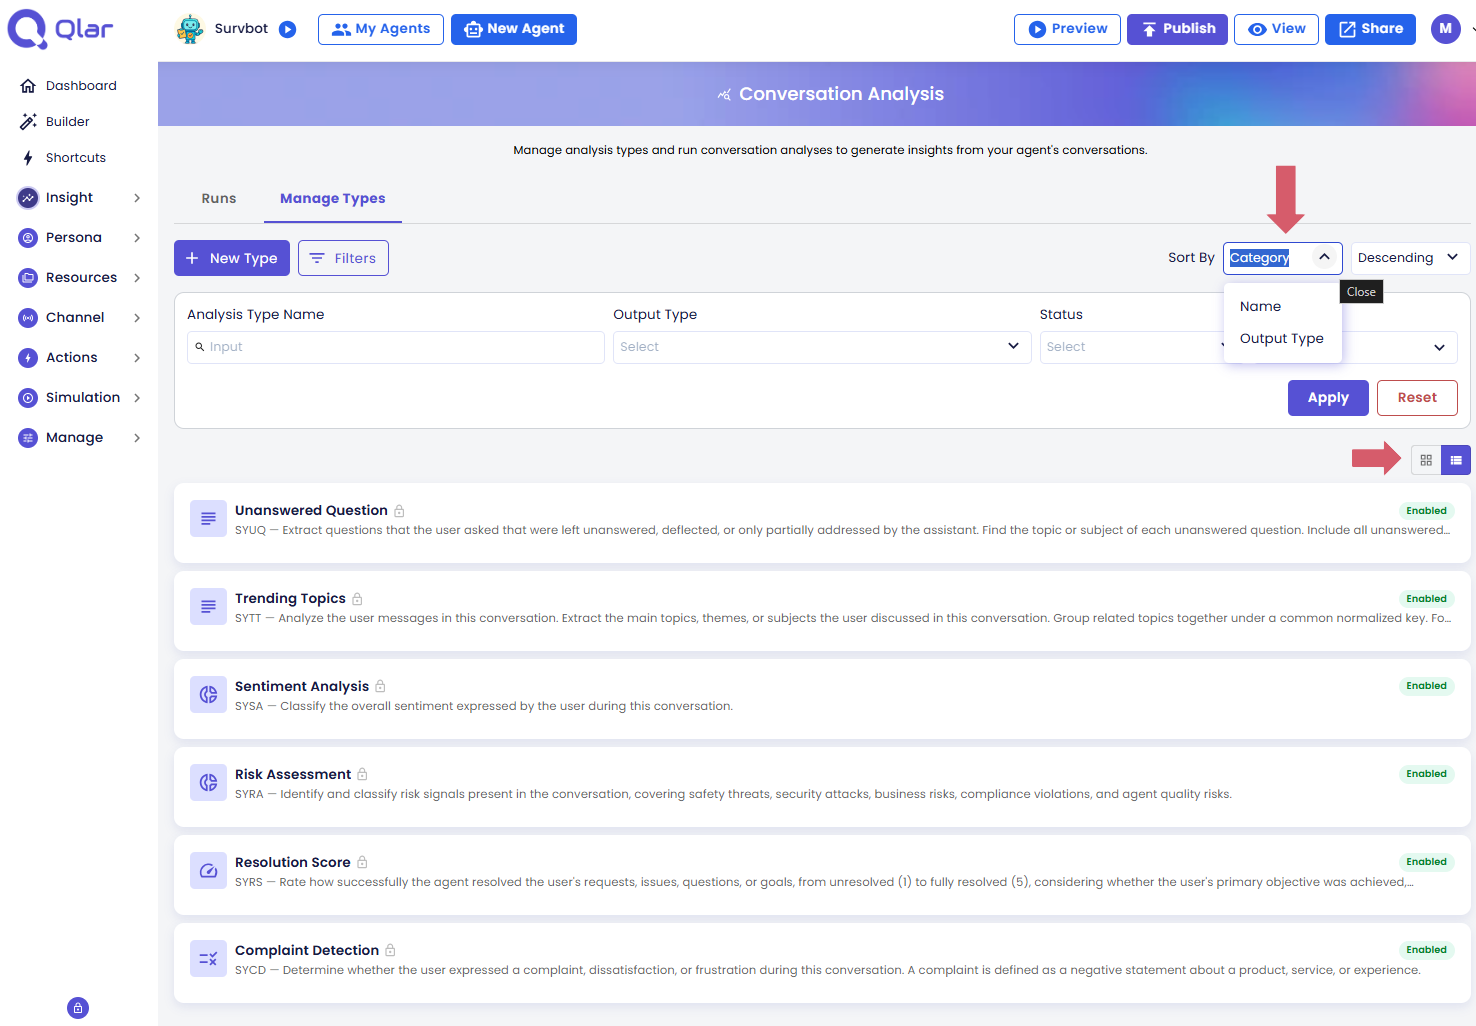Open Builder via the wand icon
Screen dimensions: 1476x1026
coord(28,122)
